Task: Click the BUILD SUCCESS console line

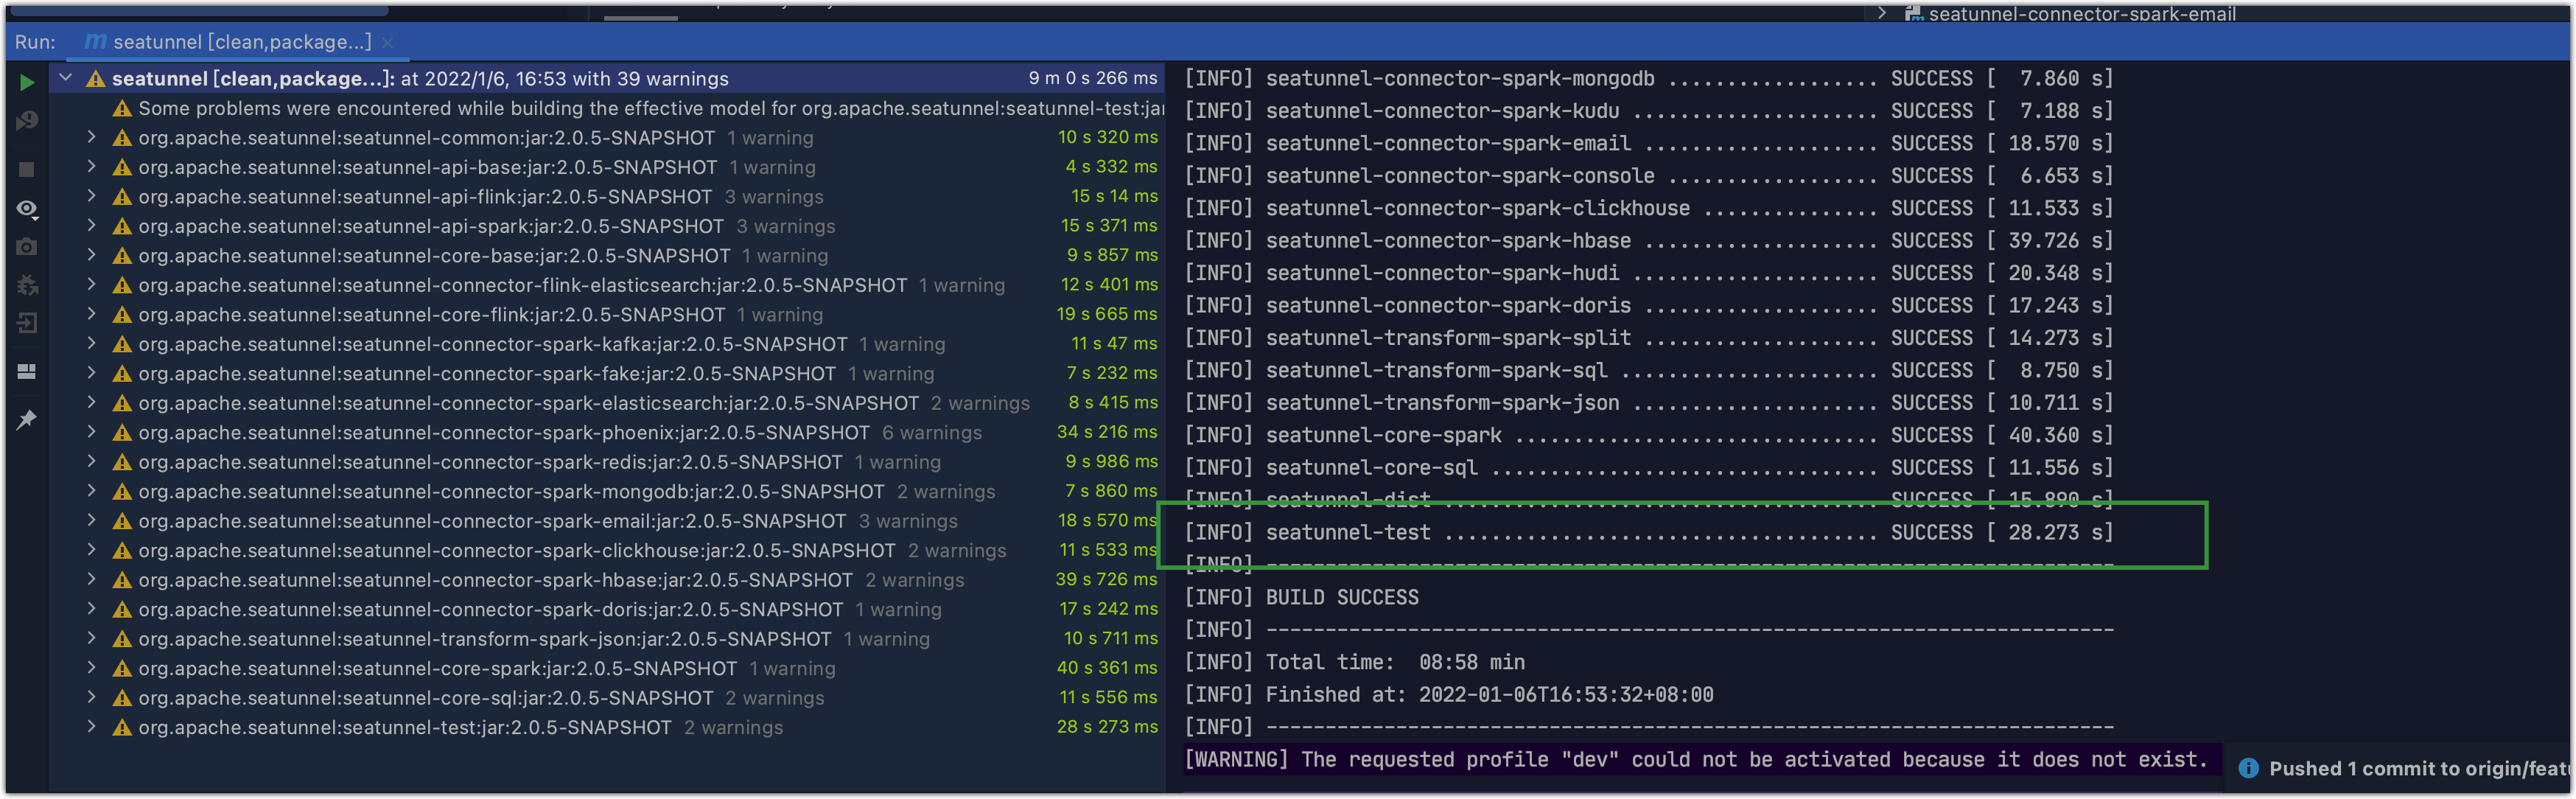Action: 1342,597
